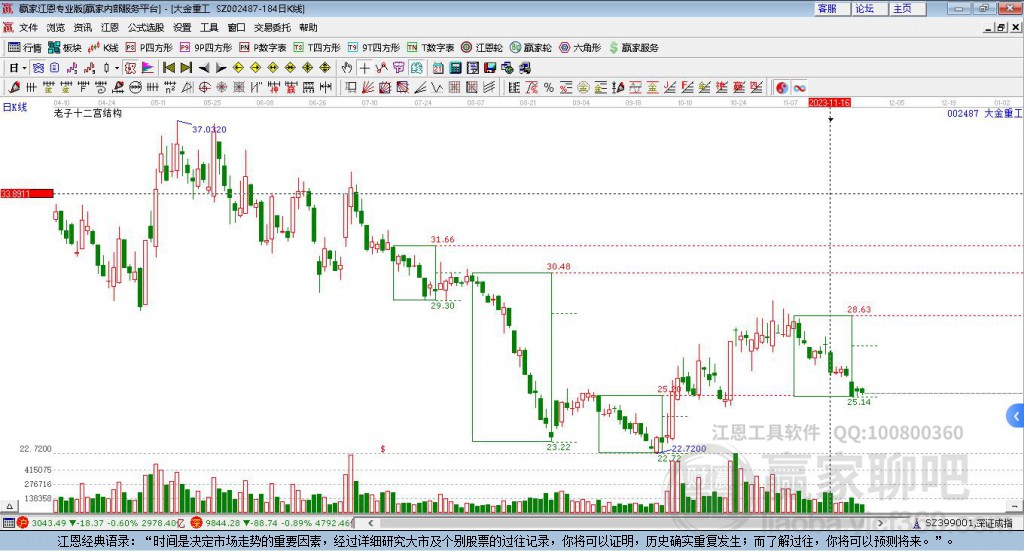Viewport: 1024px width, 551px height.
Task: Toggle the pink flag chart icon
Action: [148, 68]
